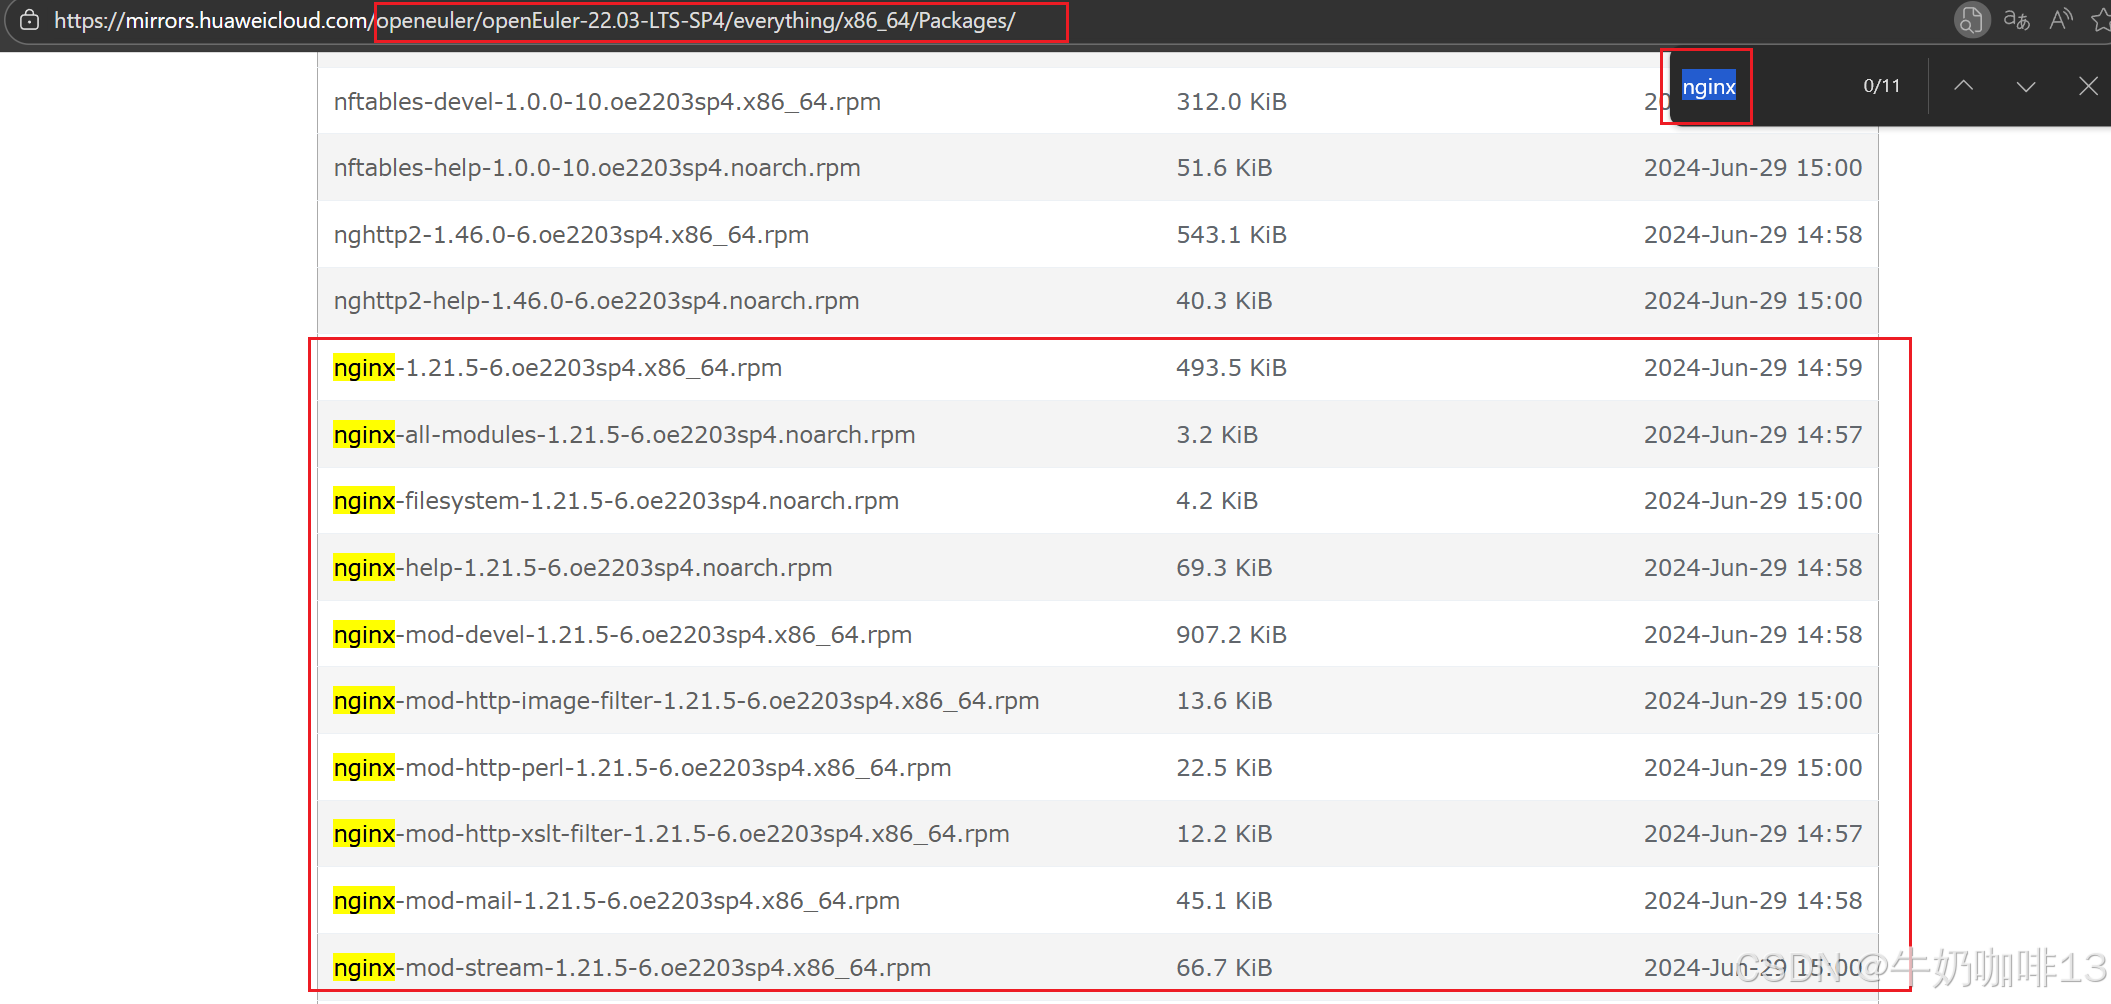Viewport: 2111px width, 1004px height.
Task: Open nginx-mod-http-xslt-filter rpm link
Action: [672, 834]
